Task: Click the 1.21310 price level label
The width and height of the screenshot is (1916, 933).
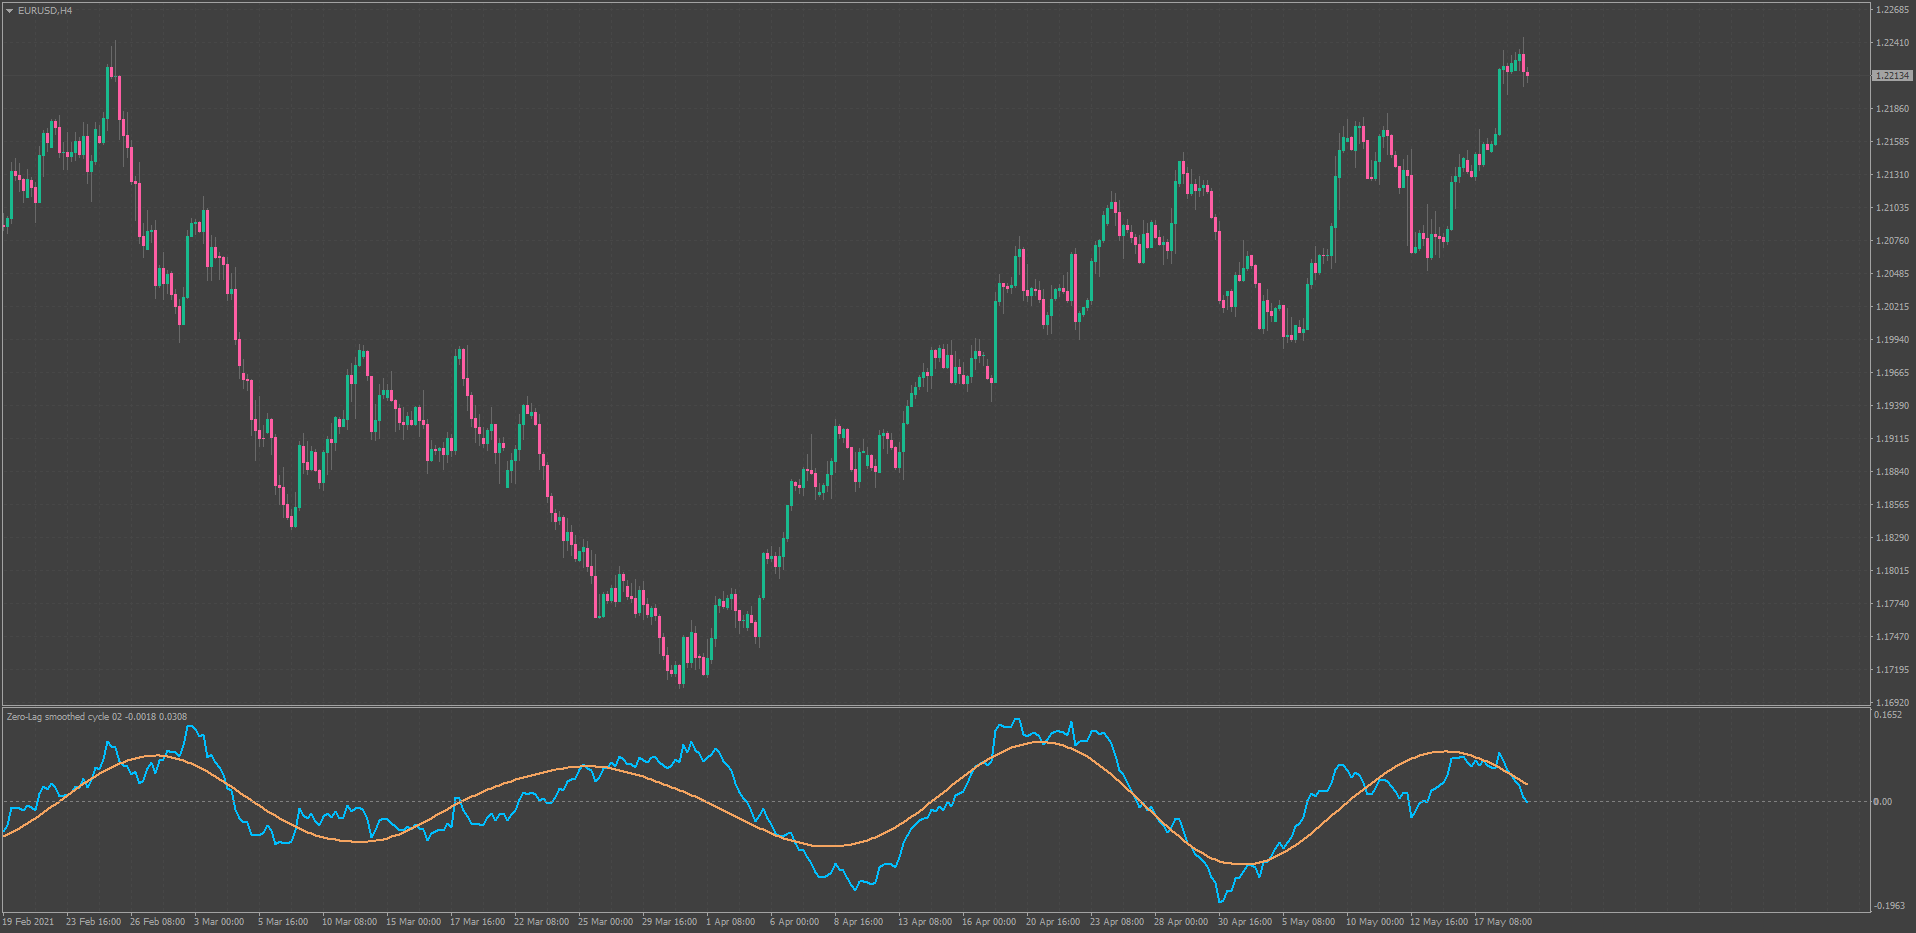Action: [x=1893, y=175]
